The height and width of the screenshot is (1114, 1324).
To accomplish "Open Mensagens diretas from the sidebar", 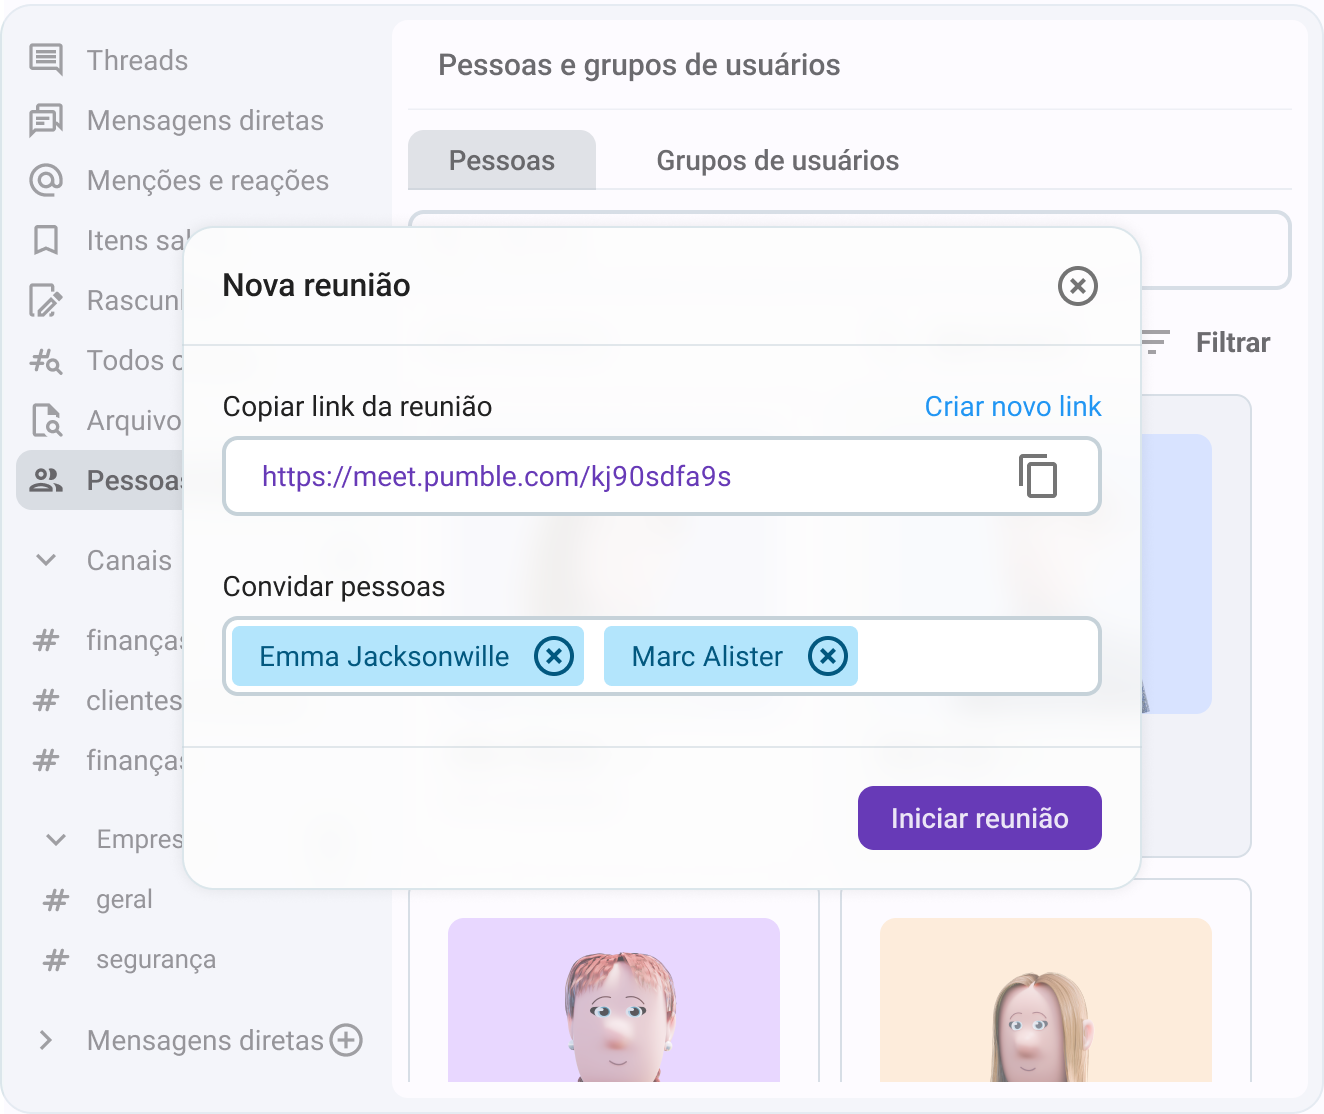I will tap(205, 120).
